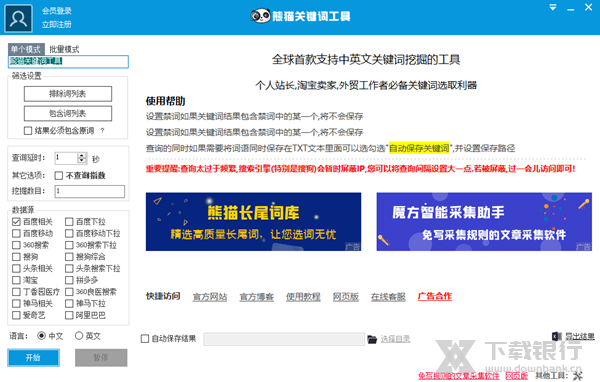Click the 查询延时 seconds field
The width and height of the screenshot is (600, 382).
point(67,158)
